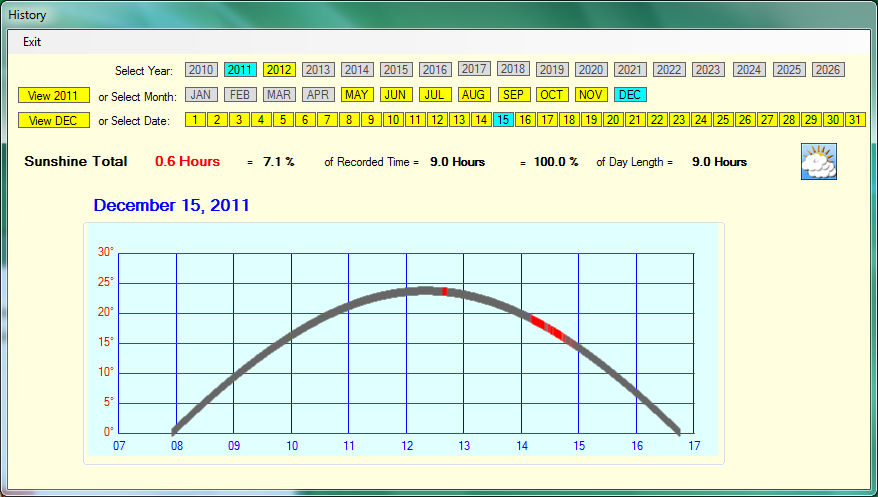The image size is (878, 497).
Task: Pick date 5 in the date row
Action: [x=283, y=119]
